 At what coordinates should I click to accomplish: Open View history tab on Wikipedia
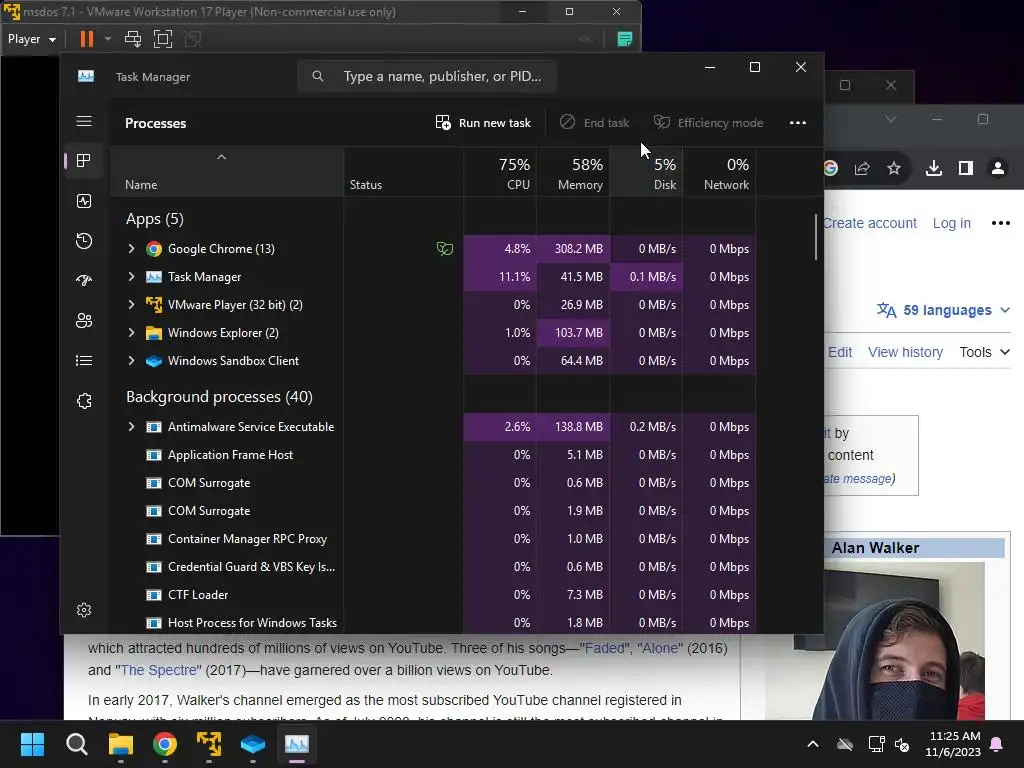pos(905,352)
